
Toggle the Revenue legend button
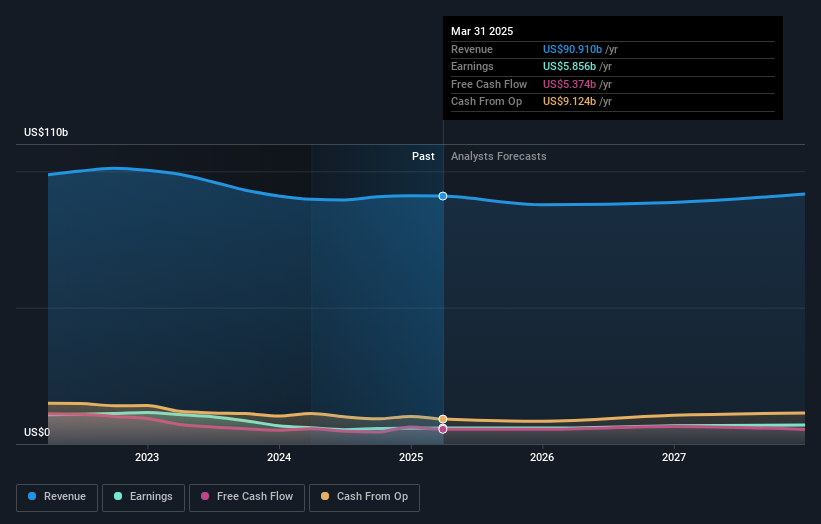pyautogui.click(x=57, y=497)
